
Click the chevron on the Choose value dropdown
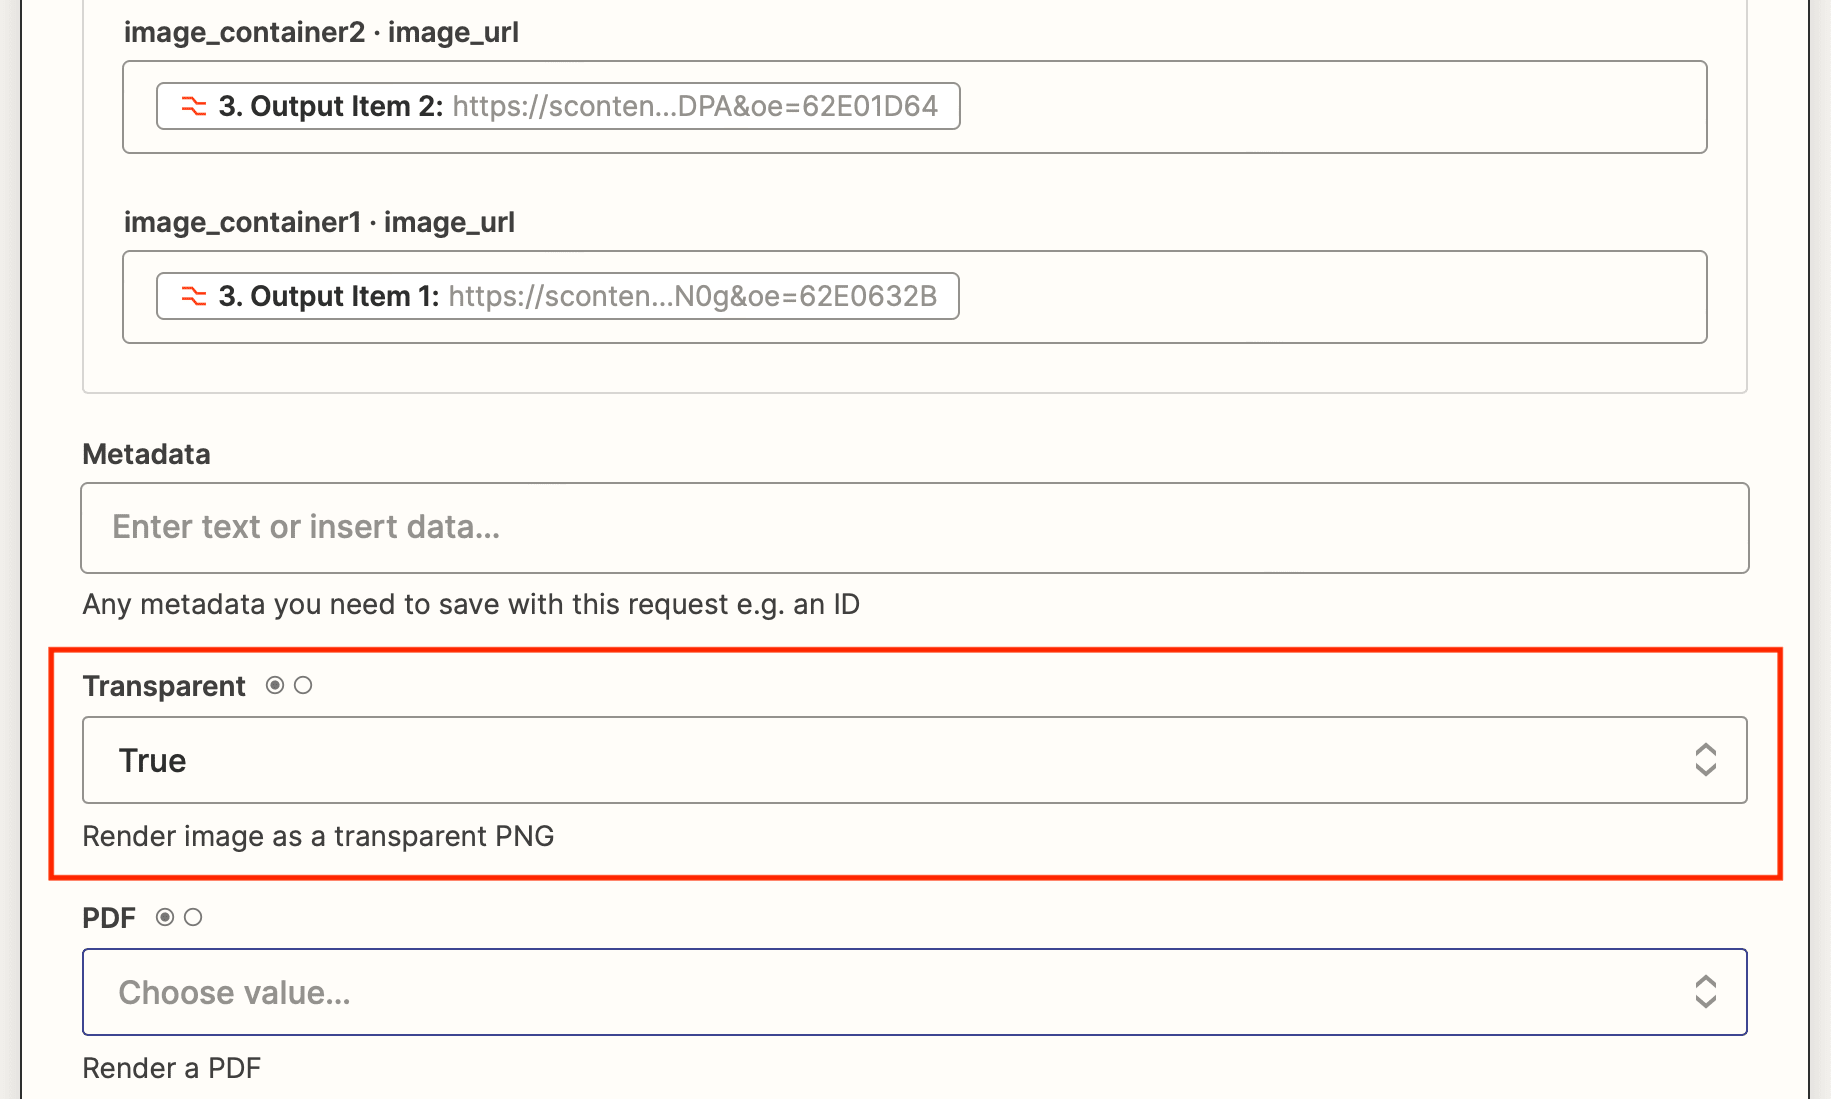tap(1706, 992)
